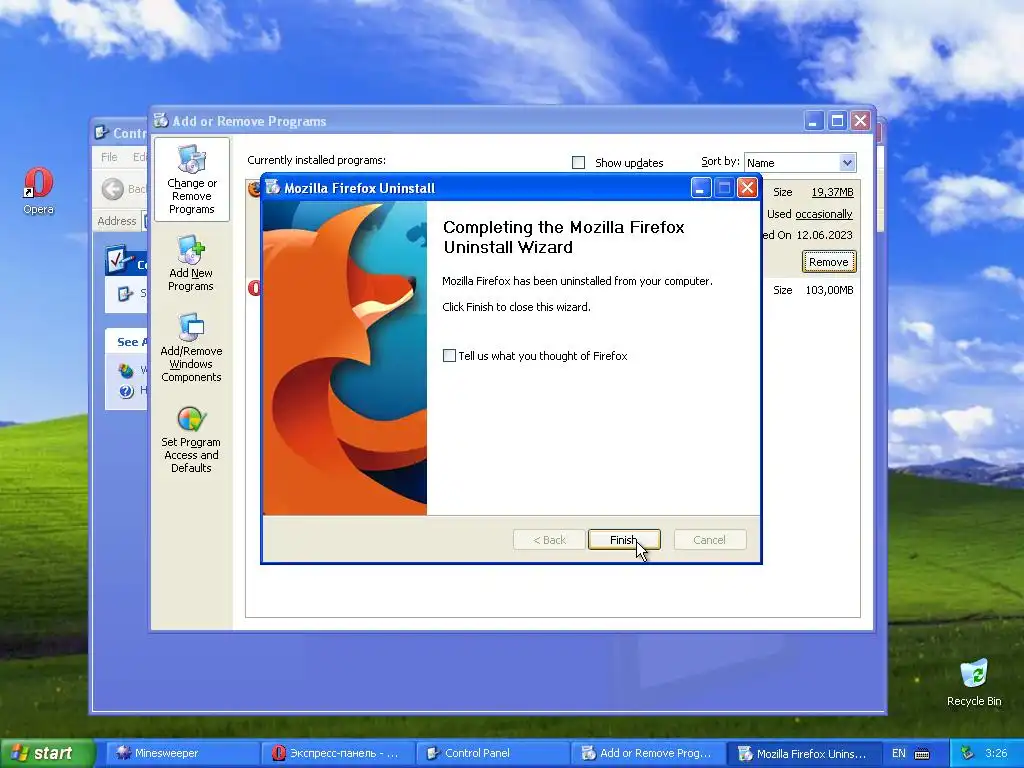The height and width of the screenshot is (768, 1024).
Task: Enable the Show updates checkbox
Action: point(579,163)
